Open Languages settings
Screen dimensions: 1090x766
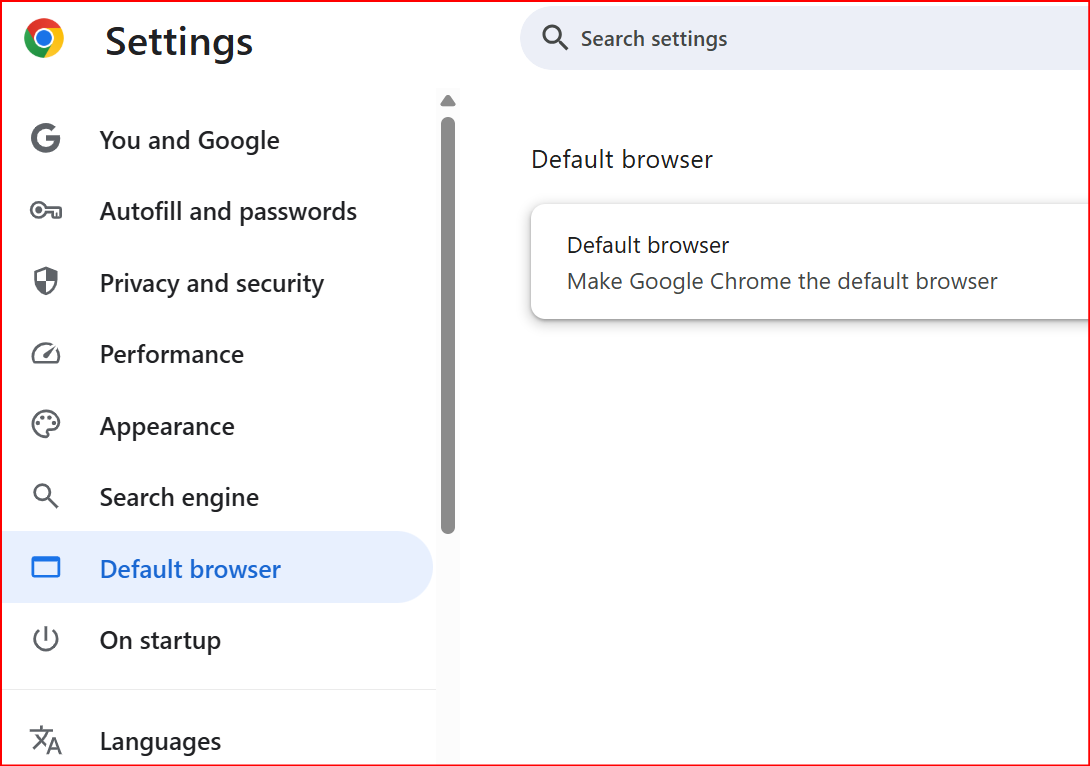click(x=160, y=742)
